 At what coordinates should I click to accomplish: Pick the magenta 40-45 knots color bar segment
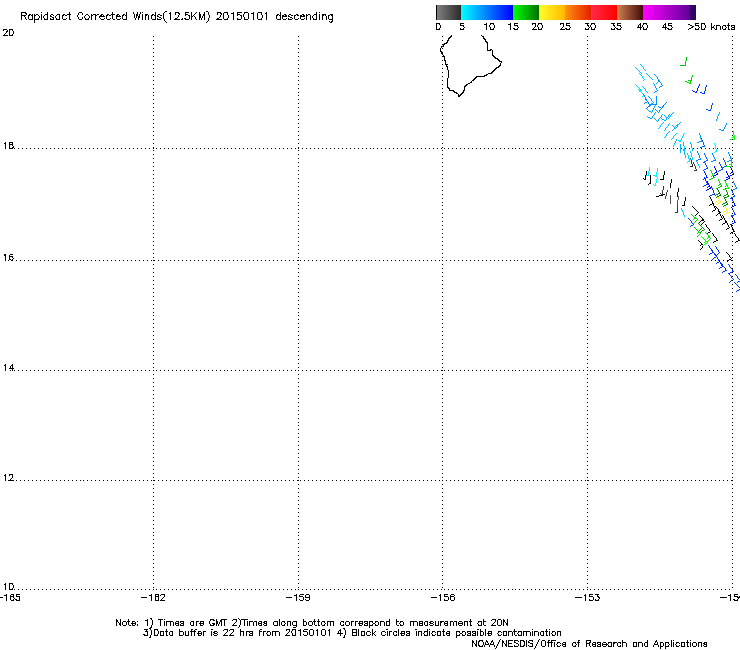click(656, 12)
